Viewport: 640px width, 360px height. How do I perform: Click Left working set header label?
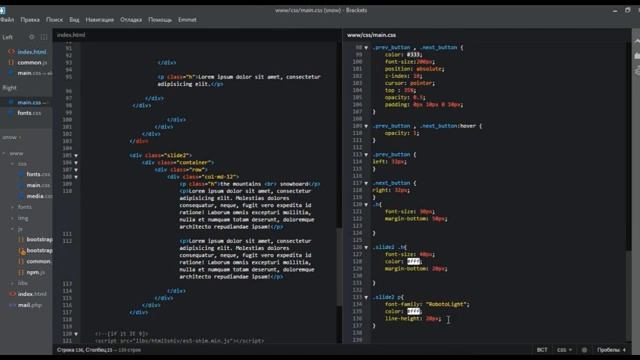click(x=8, y=37)
